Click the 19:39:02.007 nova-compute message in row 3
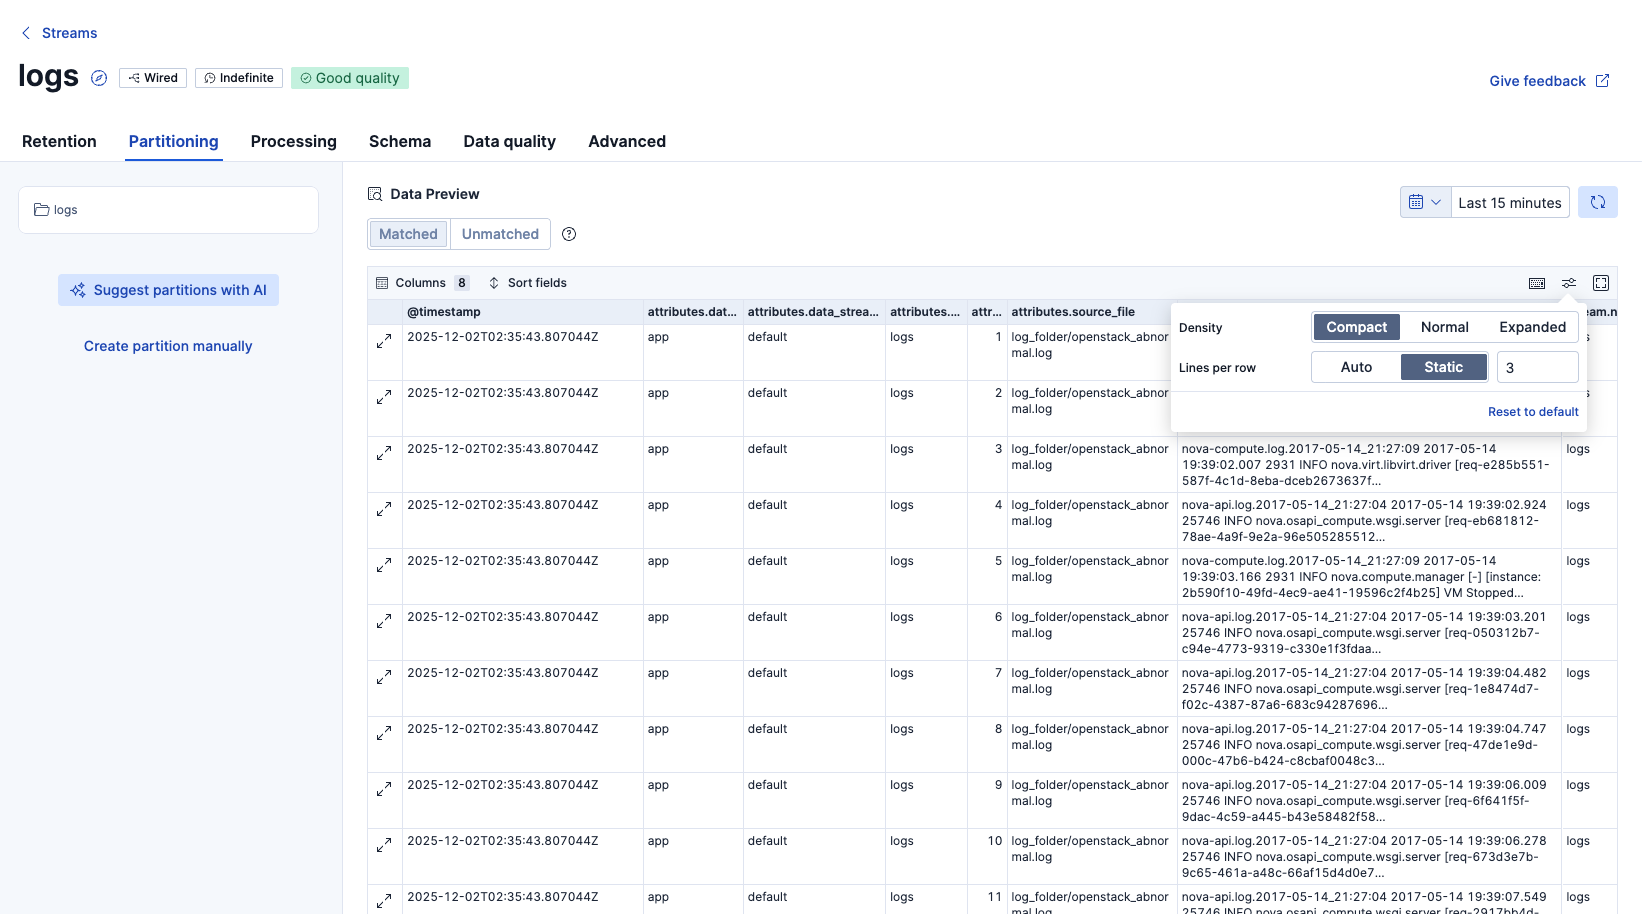1642x914 pixels. 1368,465
